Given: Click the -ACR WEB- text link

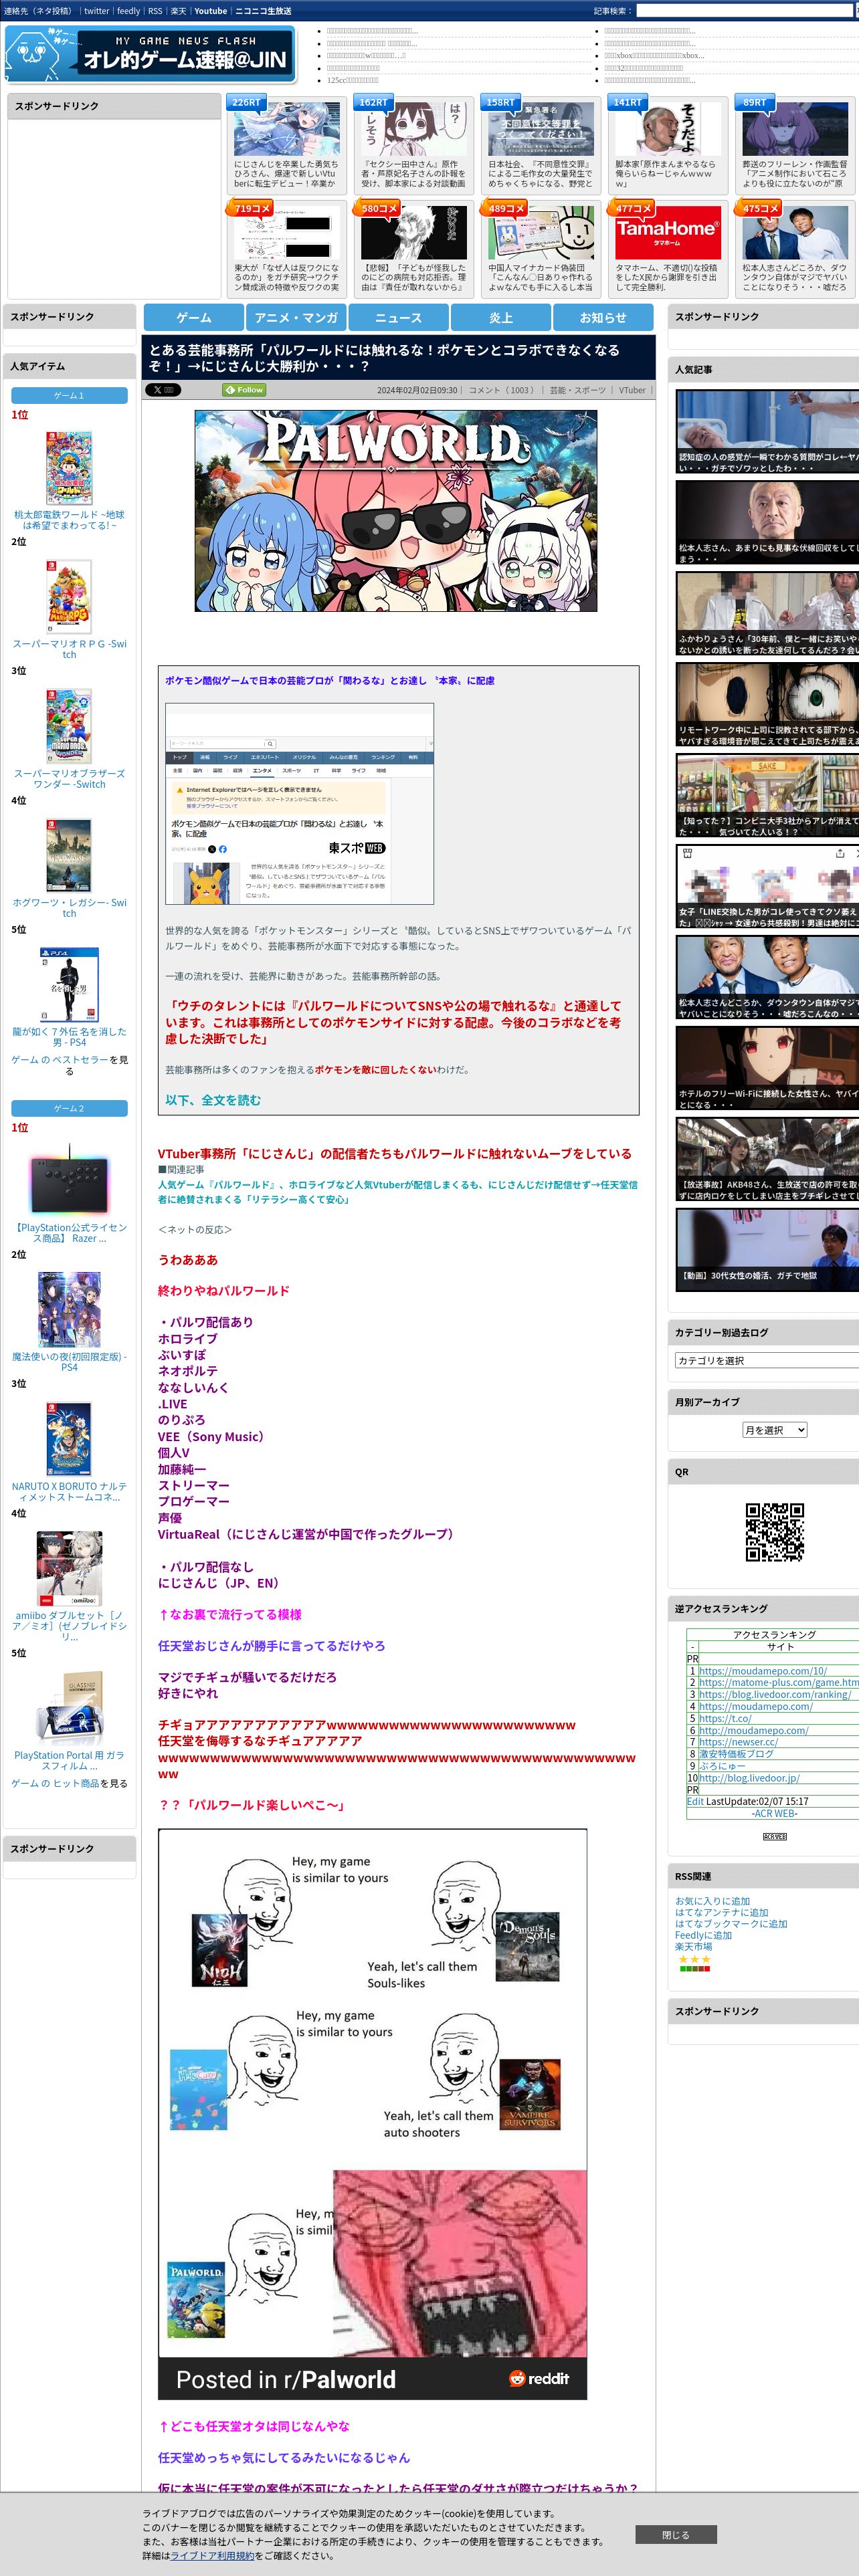Looking at the screenshot, I should click(774, 1813).
